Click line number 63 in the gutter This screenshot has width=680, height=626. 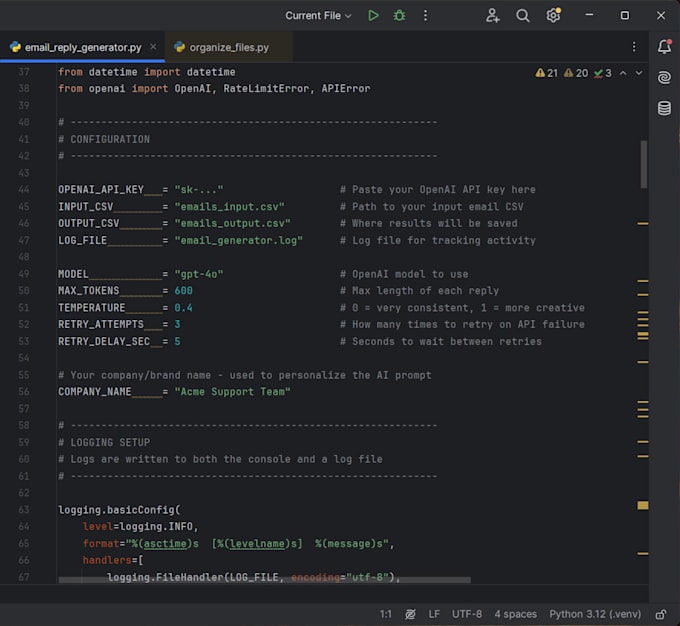click(24, 510)
